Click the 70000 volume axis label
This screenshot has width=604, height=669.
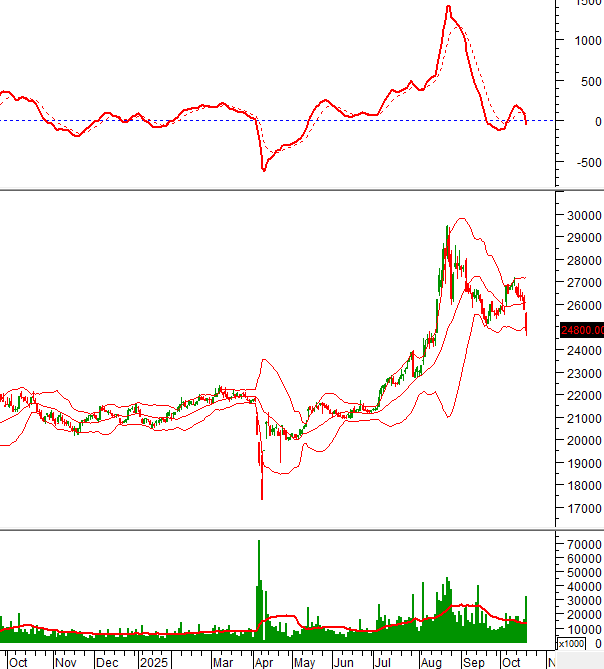click(581, 543)
